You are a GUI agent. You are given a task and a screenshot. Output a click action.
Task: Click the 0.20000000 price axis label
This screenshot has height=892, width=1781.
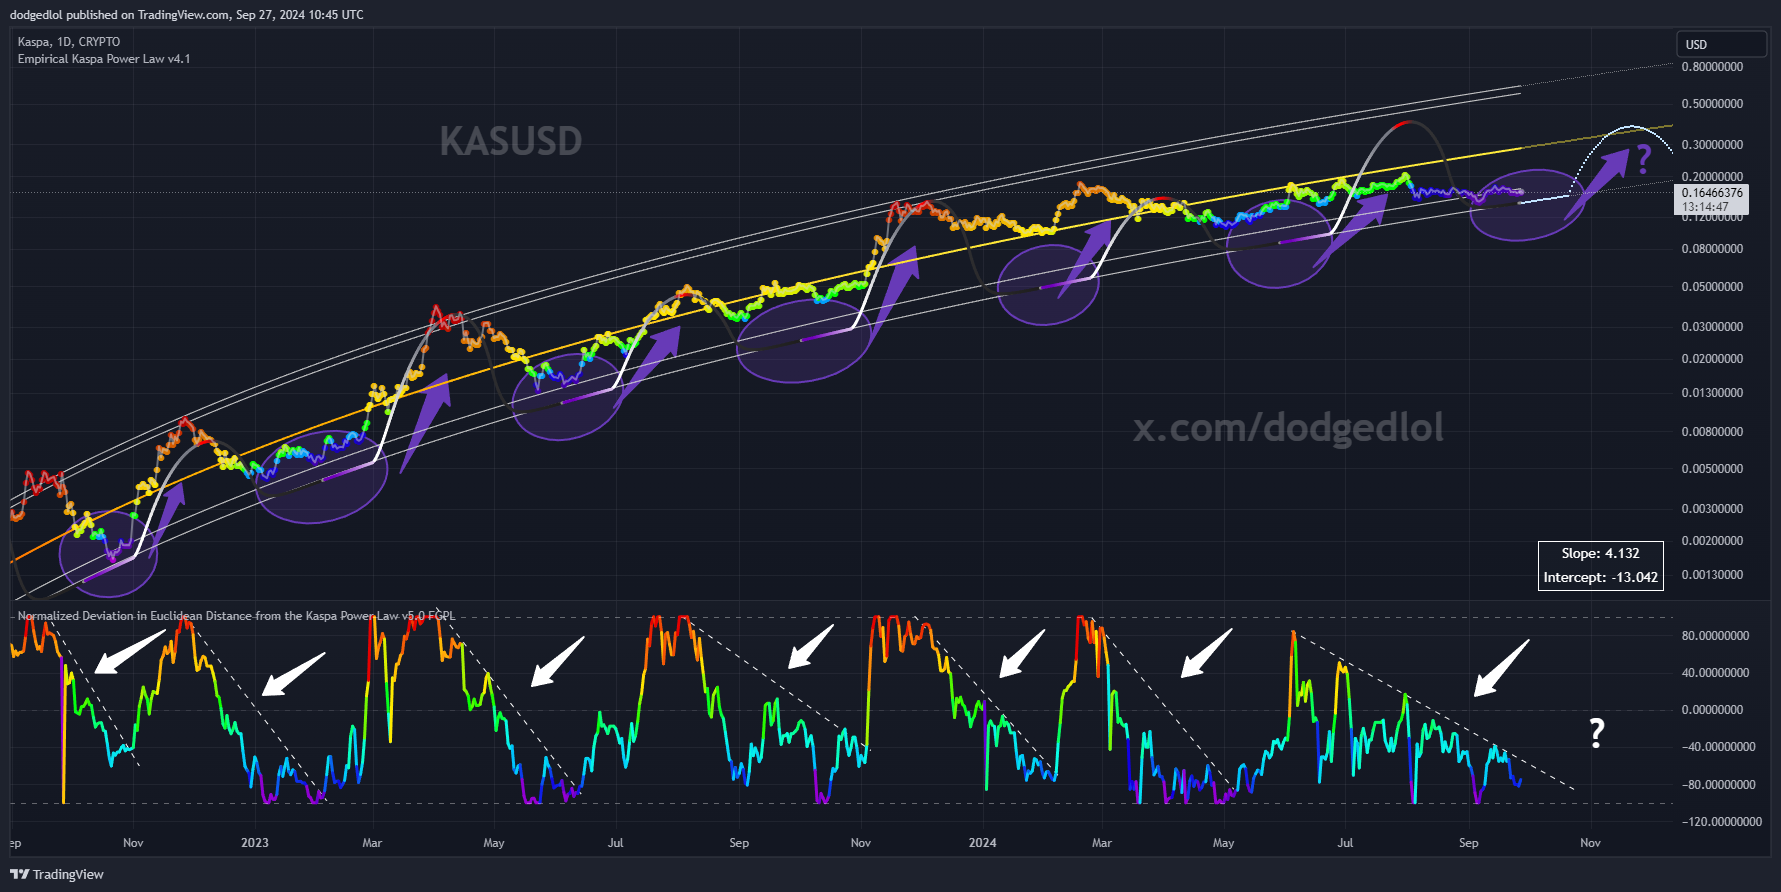point(1712,177)
